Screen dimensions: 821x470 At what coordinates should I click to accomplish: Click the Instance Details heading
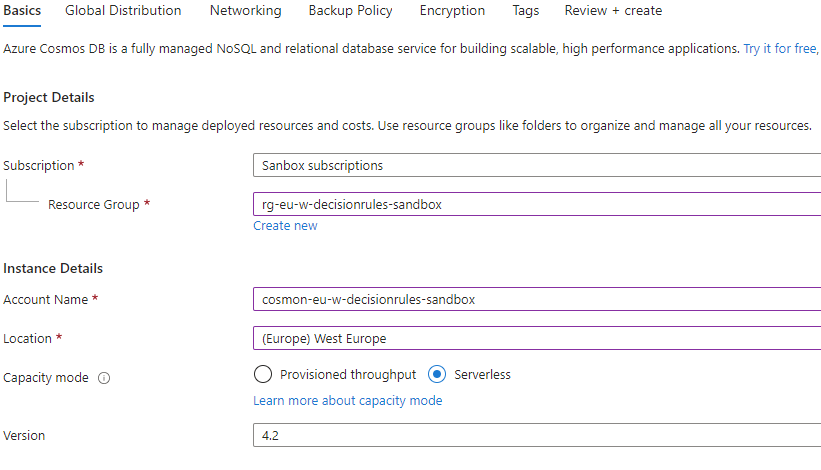pos(53,269)
